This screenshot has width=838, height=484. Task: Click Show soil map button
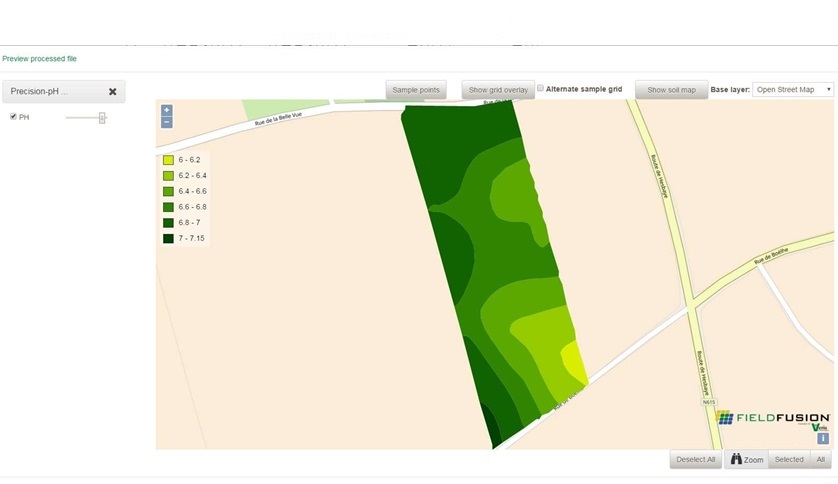point(671,90)
